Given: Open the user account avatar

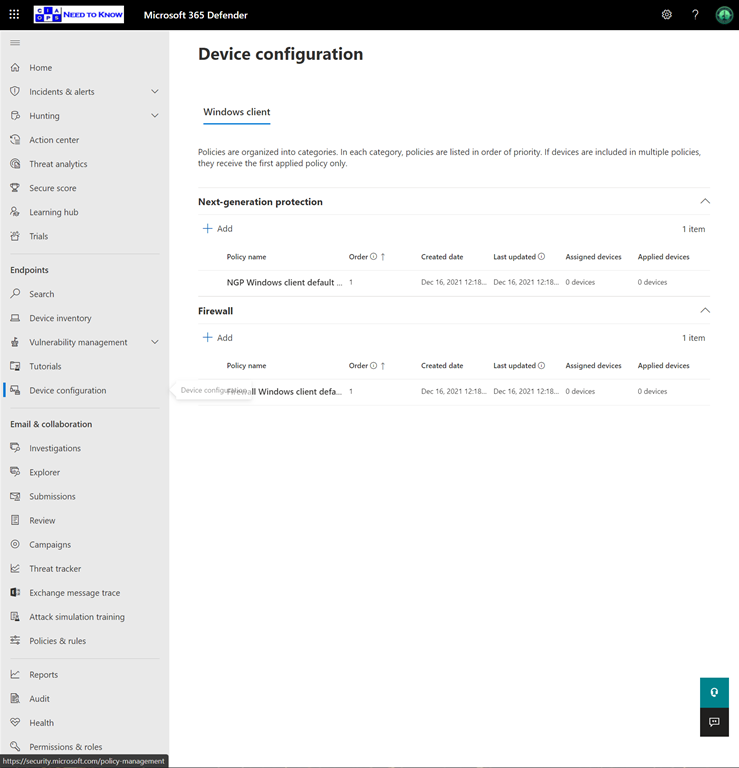Looking at the screenshot, I should pyautogui.click(x=724, y=15).
